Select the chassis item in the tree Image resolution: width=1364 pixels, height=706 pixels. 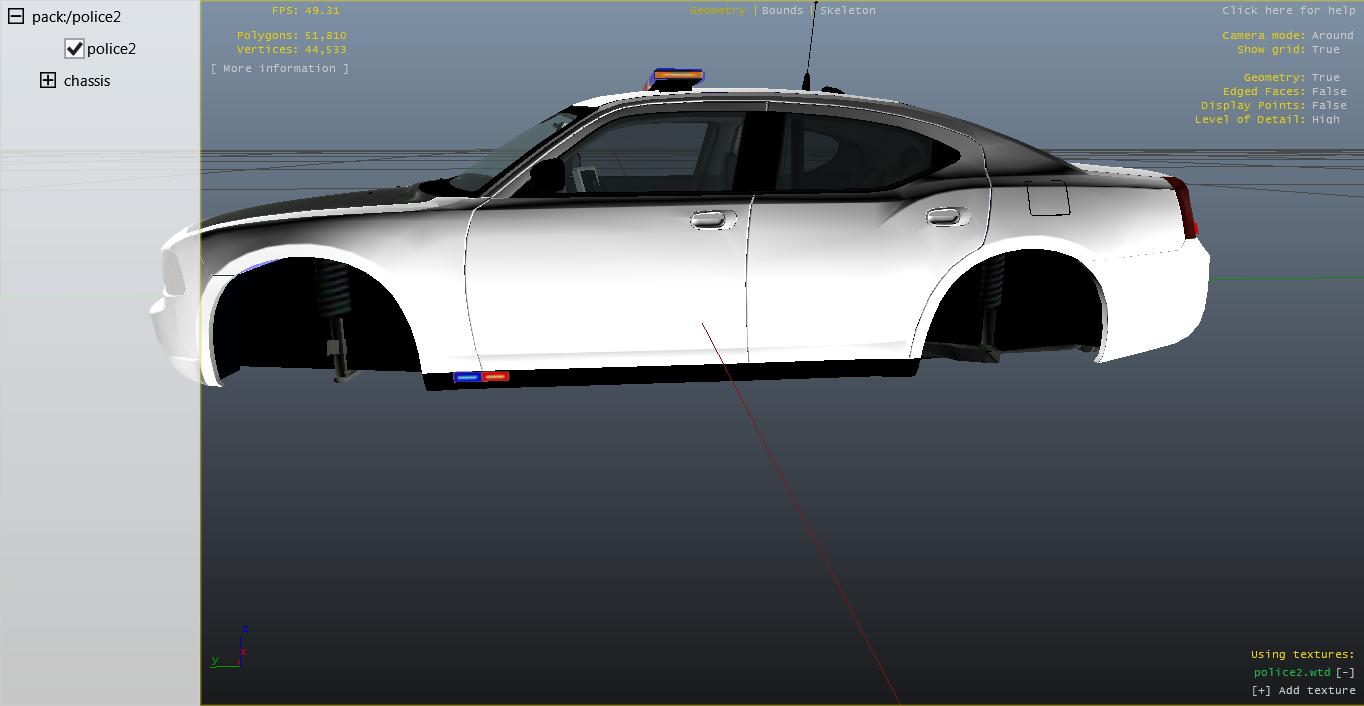coord(87,81)
